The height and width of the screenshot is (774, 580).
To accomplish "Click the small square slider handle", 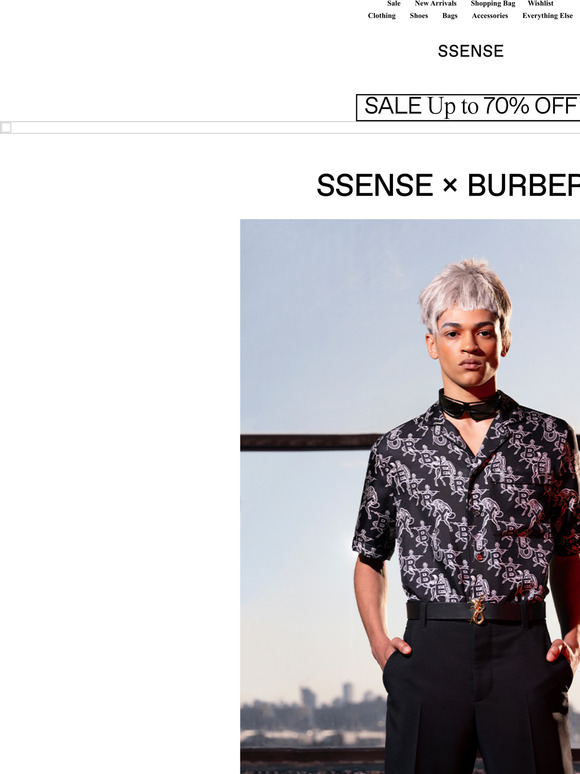I will point(6,127).
